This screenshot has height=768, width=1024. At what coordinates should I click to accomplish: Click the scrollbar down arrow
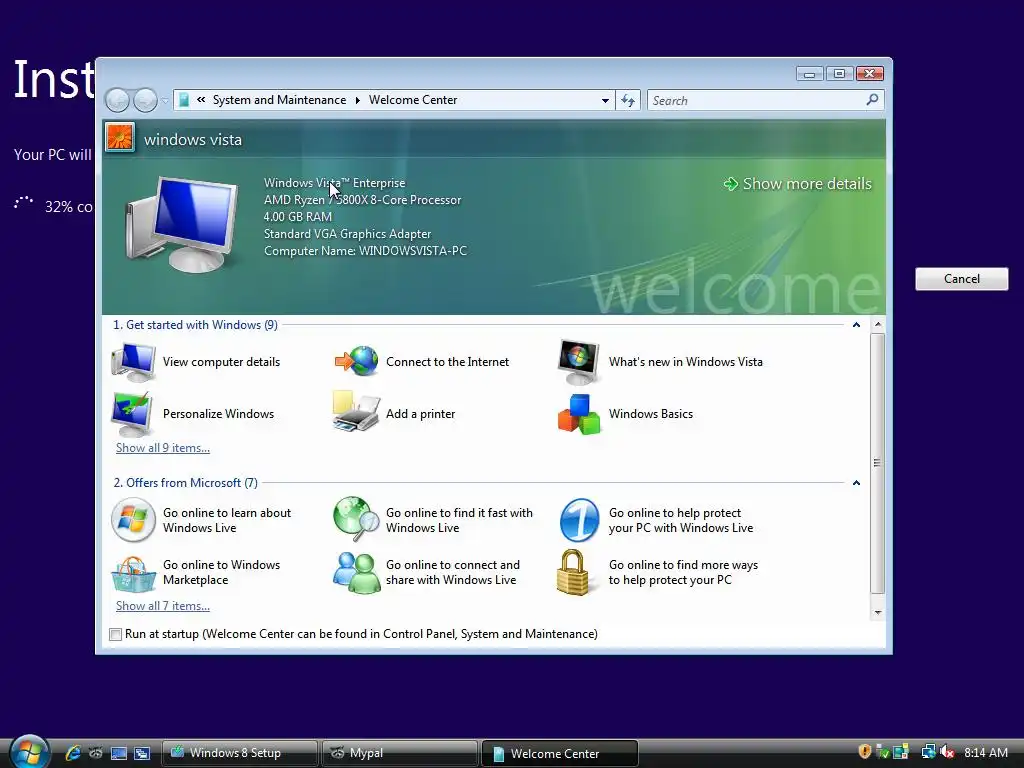(878, 613)
